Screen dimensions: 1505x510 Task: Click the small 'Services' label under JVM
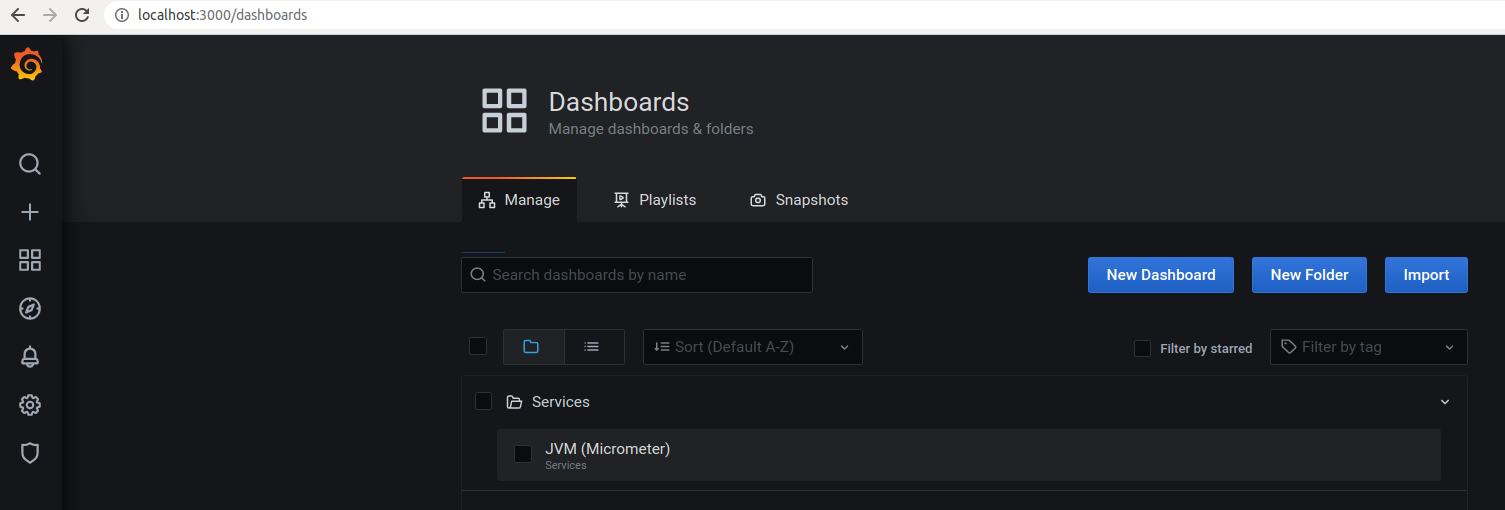[566, 466]
